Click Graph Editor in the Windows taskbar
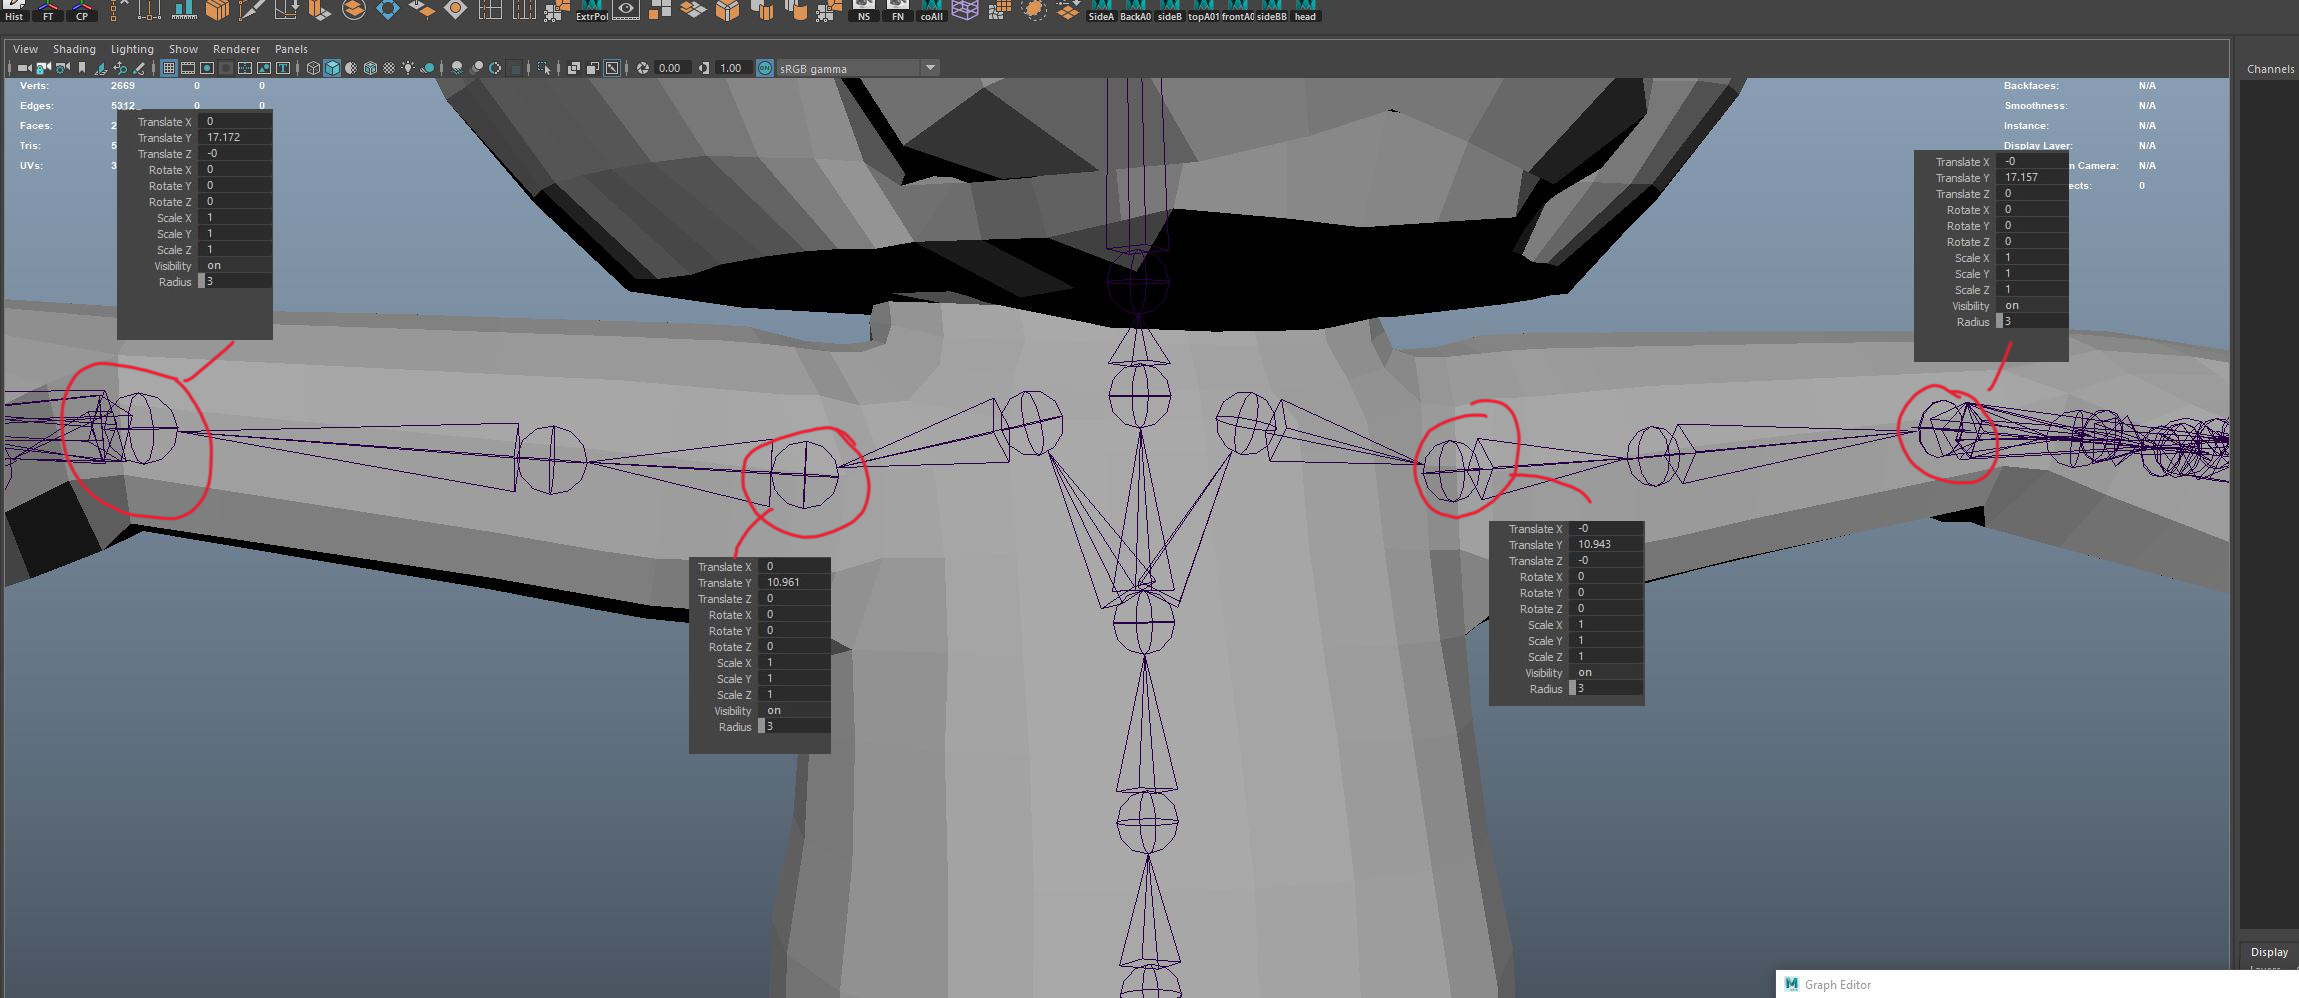Image resolution: width=2299 pixels, height=998 pixels. [1840, 984]
